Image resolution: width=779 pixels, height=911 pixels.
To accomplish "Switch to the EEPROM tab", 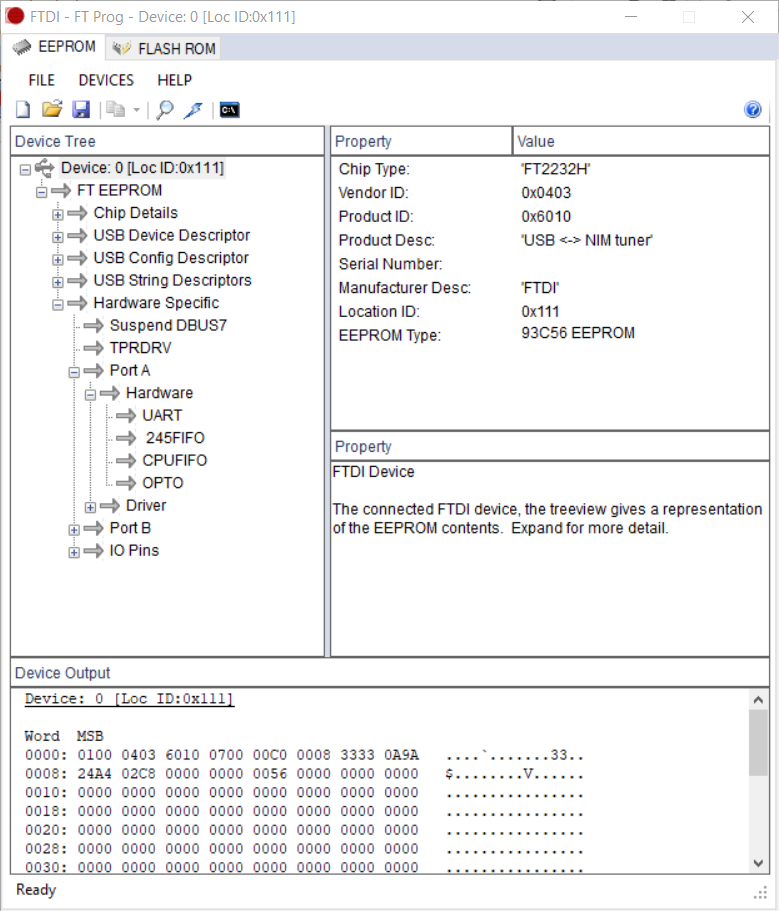I will (54, 47).
